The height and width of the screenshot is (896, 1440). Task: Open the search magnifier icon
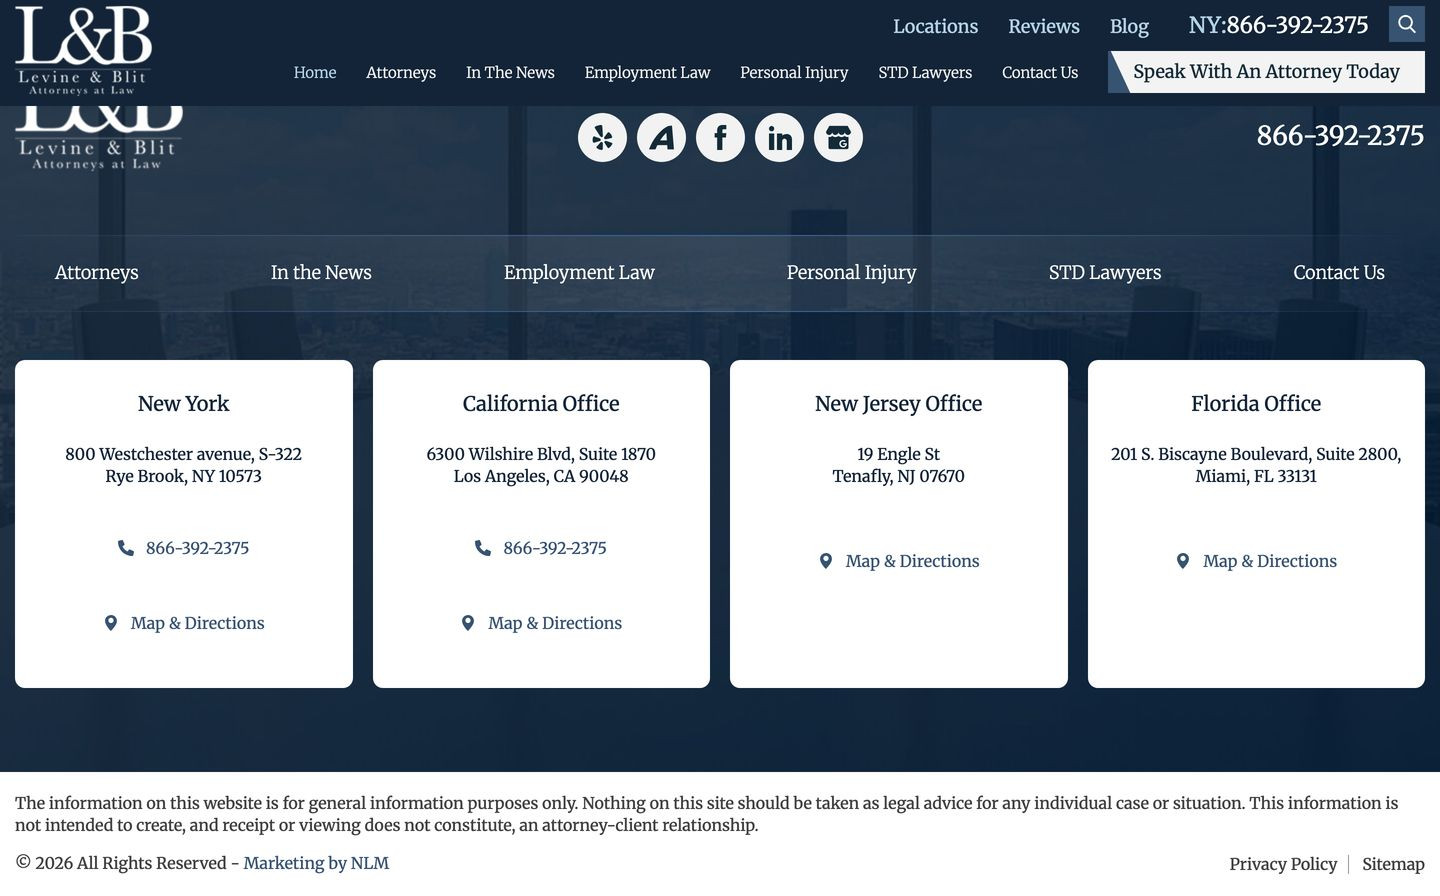click(x=1406, y=24)
